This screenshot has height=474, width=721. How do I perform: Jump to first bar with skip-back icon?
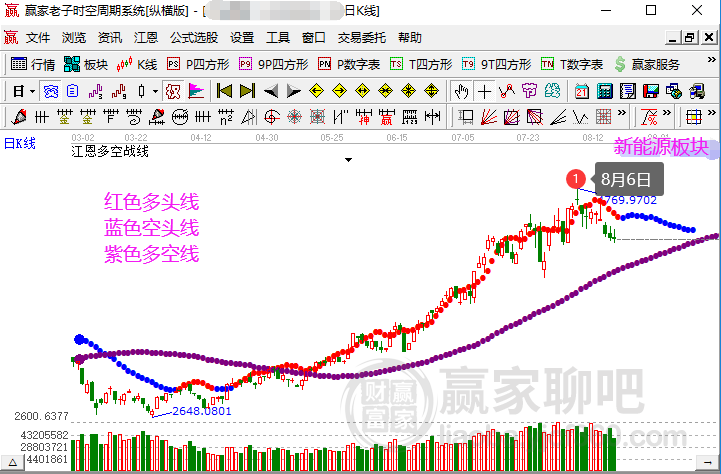click(224, 91)
